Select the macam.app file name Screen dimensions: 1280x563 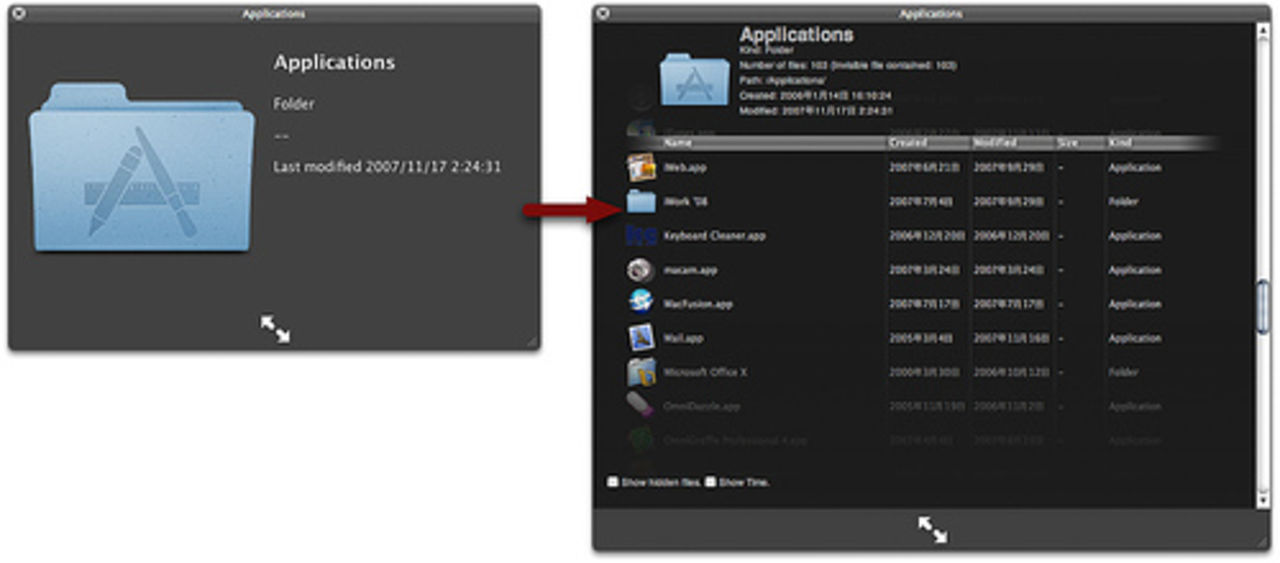690,270
